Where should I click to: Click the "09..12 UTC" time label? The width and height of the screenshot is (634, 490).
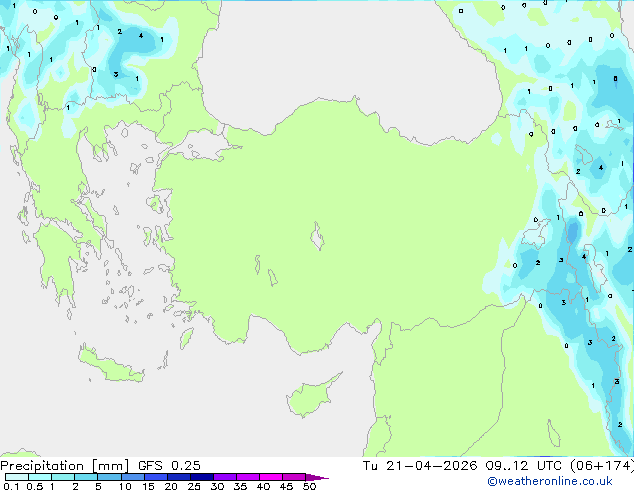point(524,466)
